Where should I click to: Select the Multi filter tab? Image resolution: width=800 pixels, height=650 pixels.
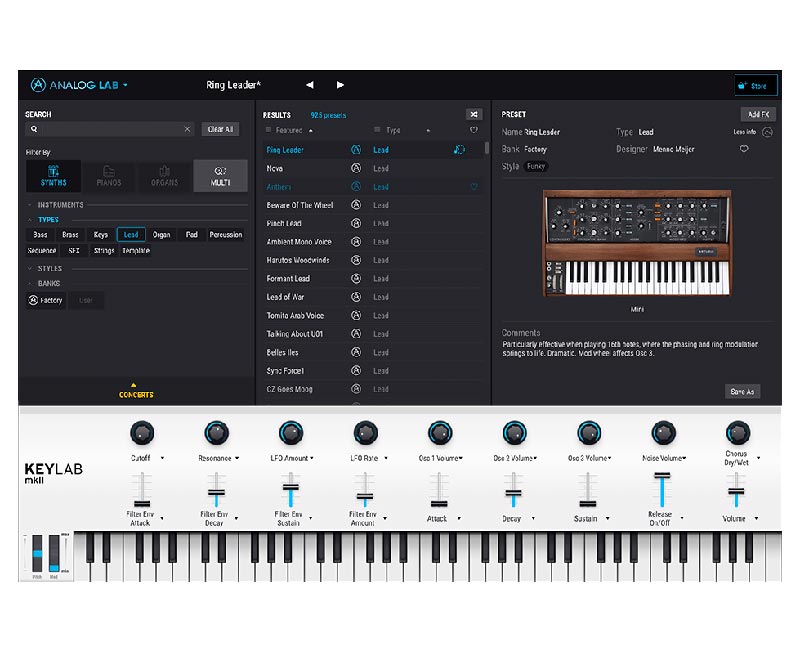point(220,176)
